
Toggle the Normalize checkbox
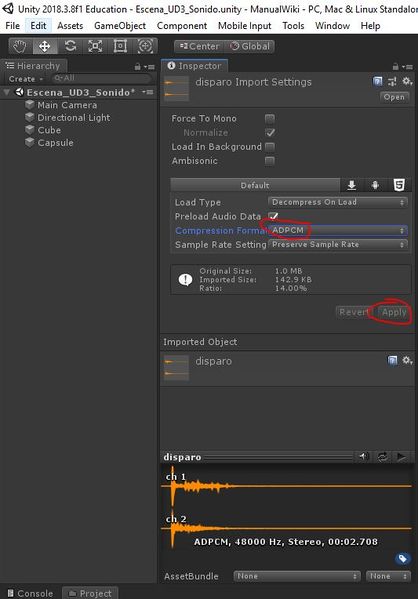(270, 133)
